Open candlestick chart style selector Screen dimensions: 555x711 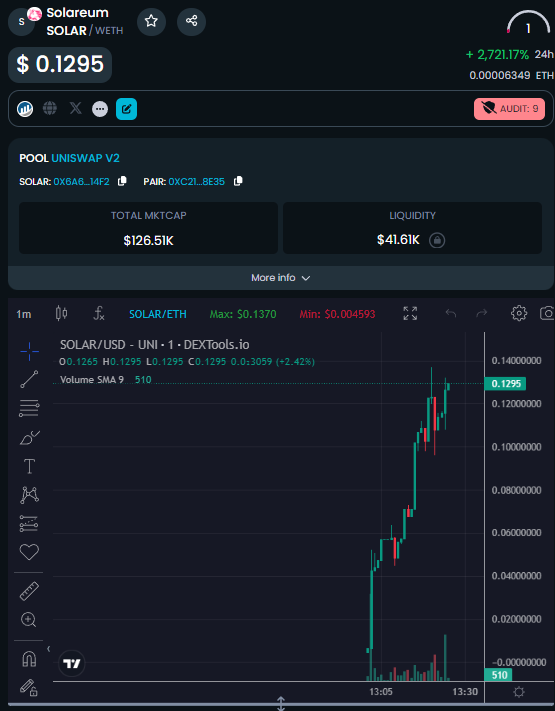62,313
